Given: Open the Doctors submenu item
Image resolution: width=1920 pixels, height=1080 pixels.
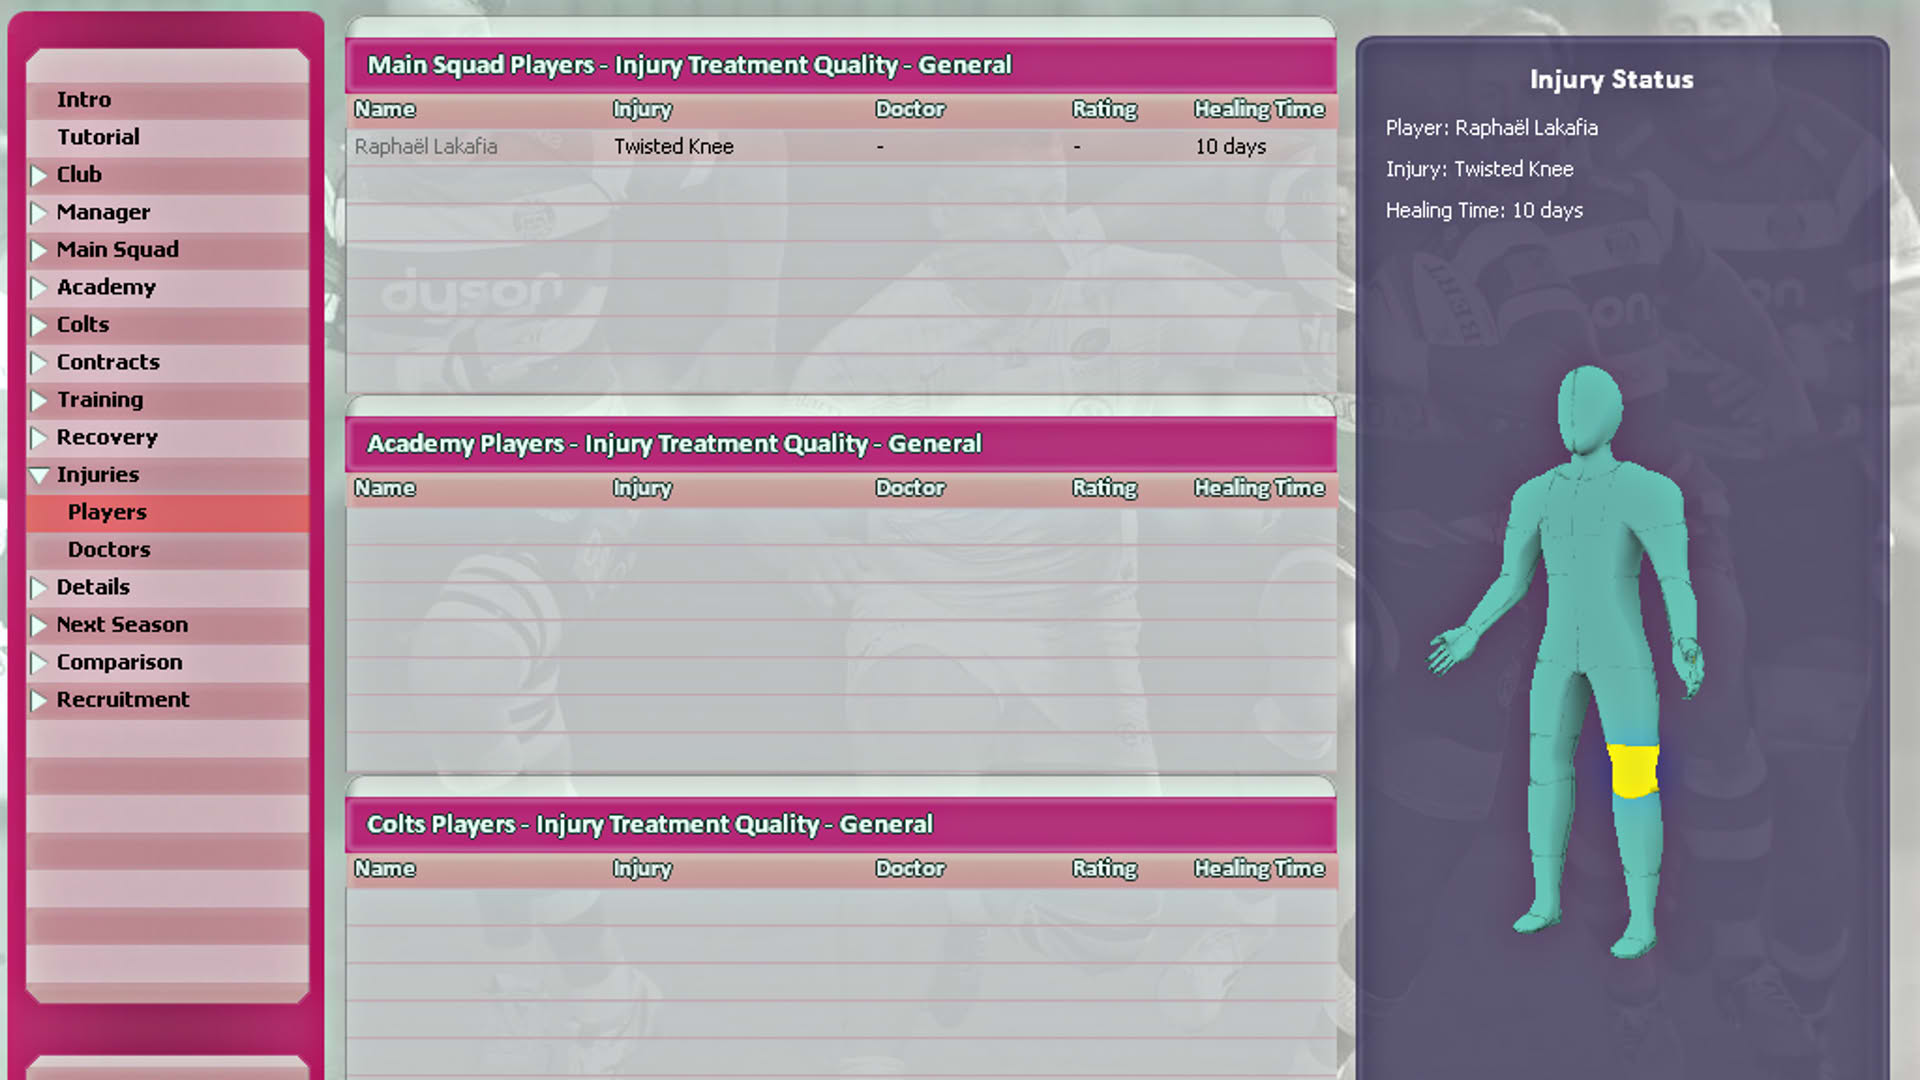Looking at the screenshot, I should click(167, 550).
